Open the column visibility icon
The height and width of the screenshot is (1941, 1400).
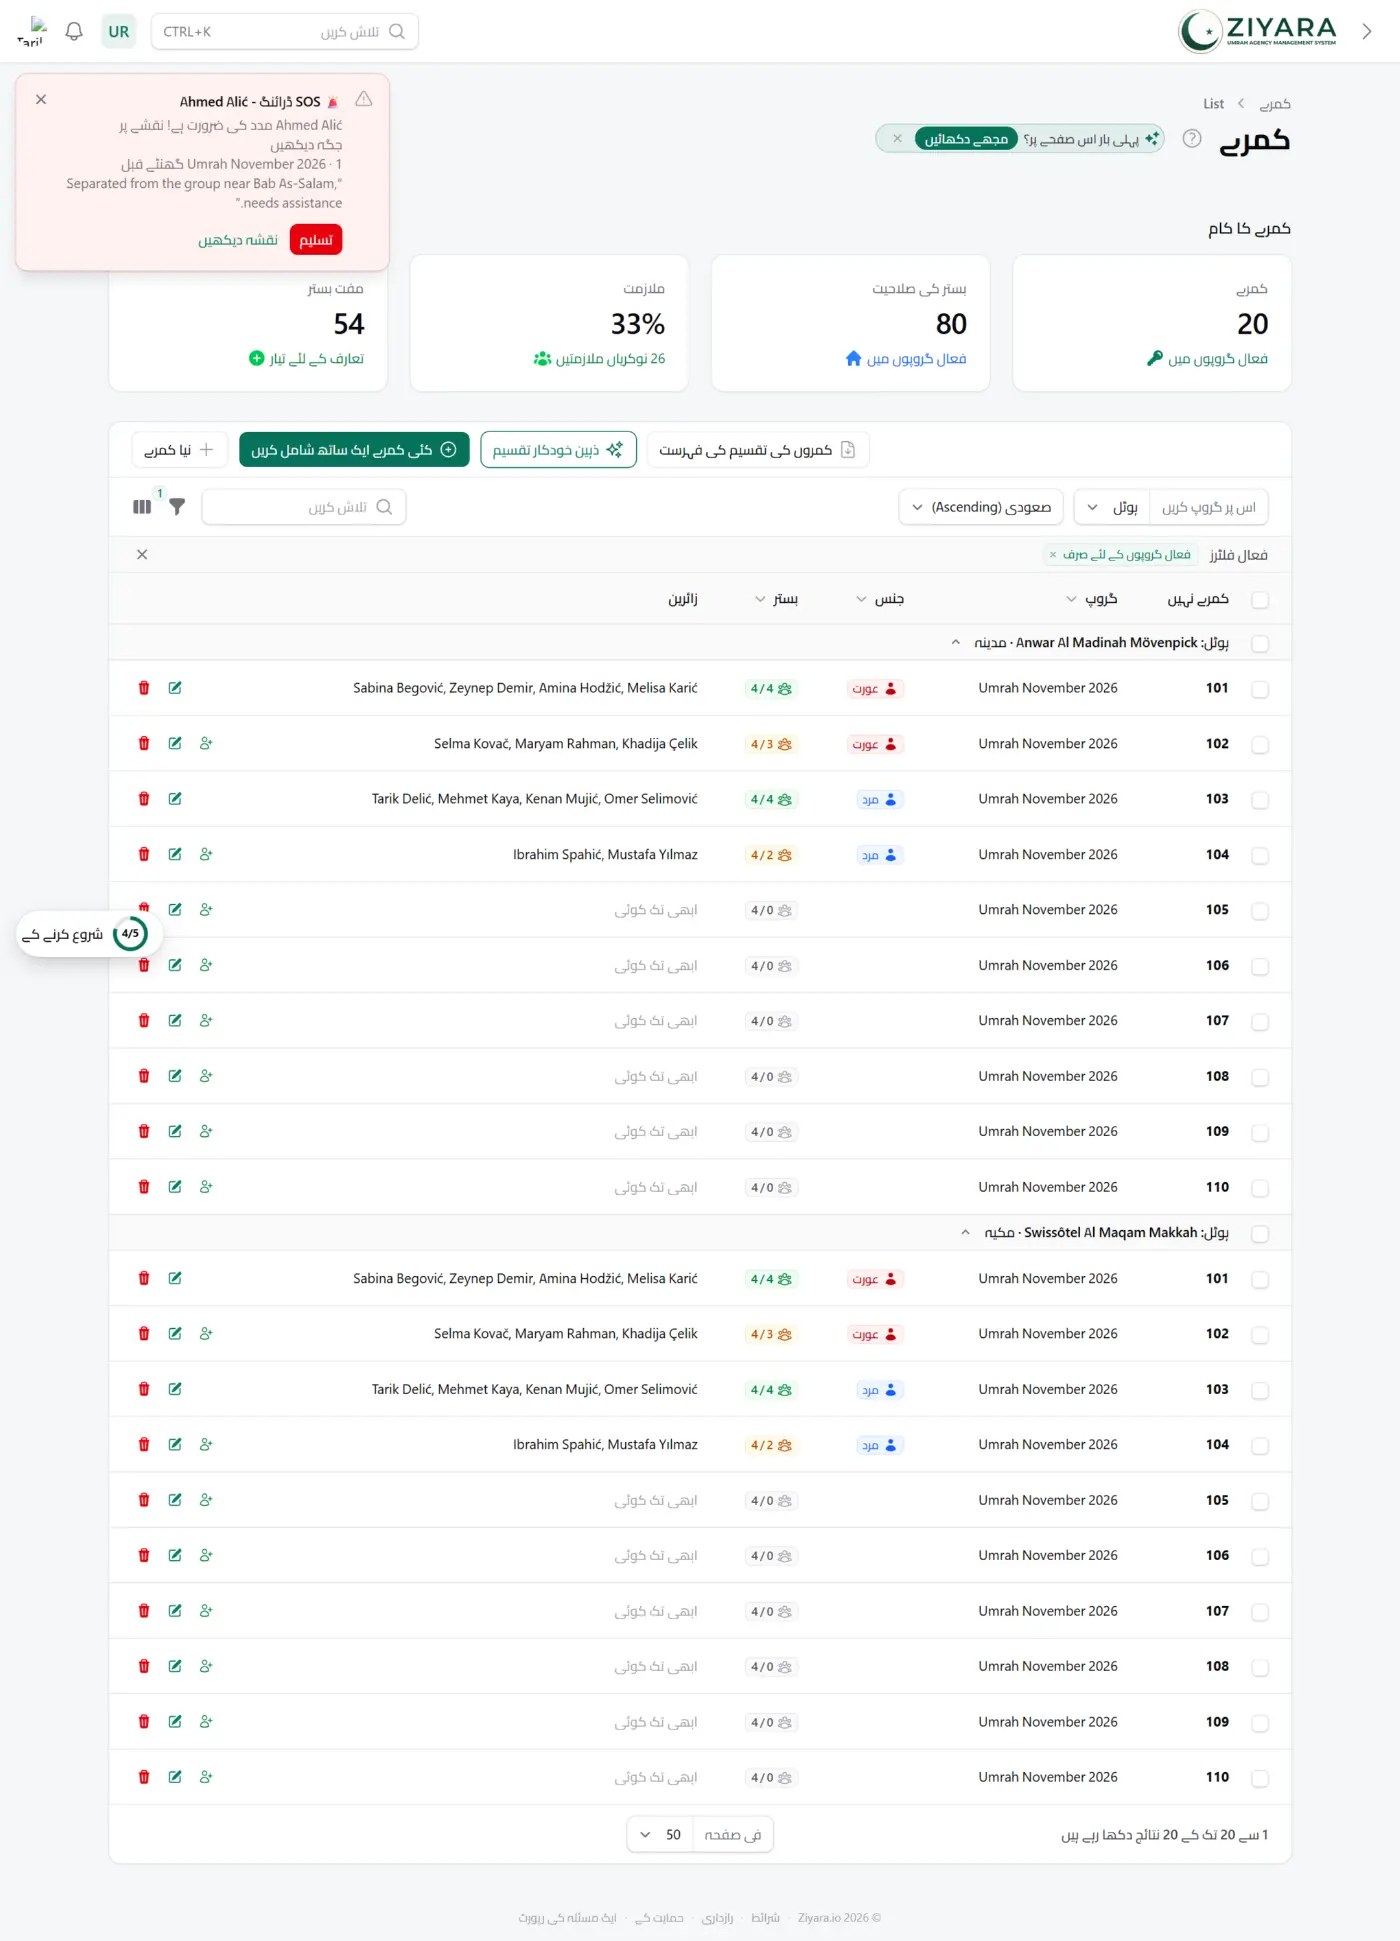click(x=142, y=507)
